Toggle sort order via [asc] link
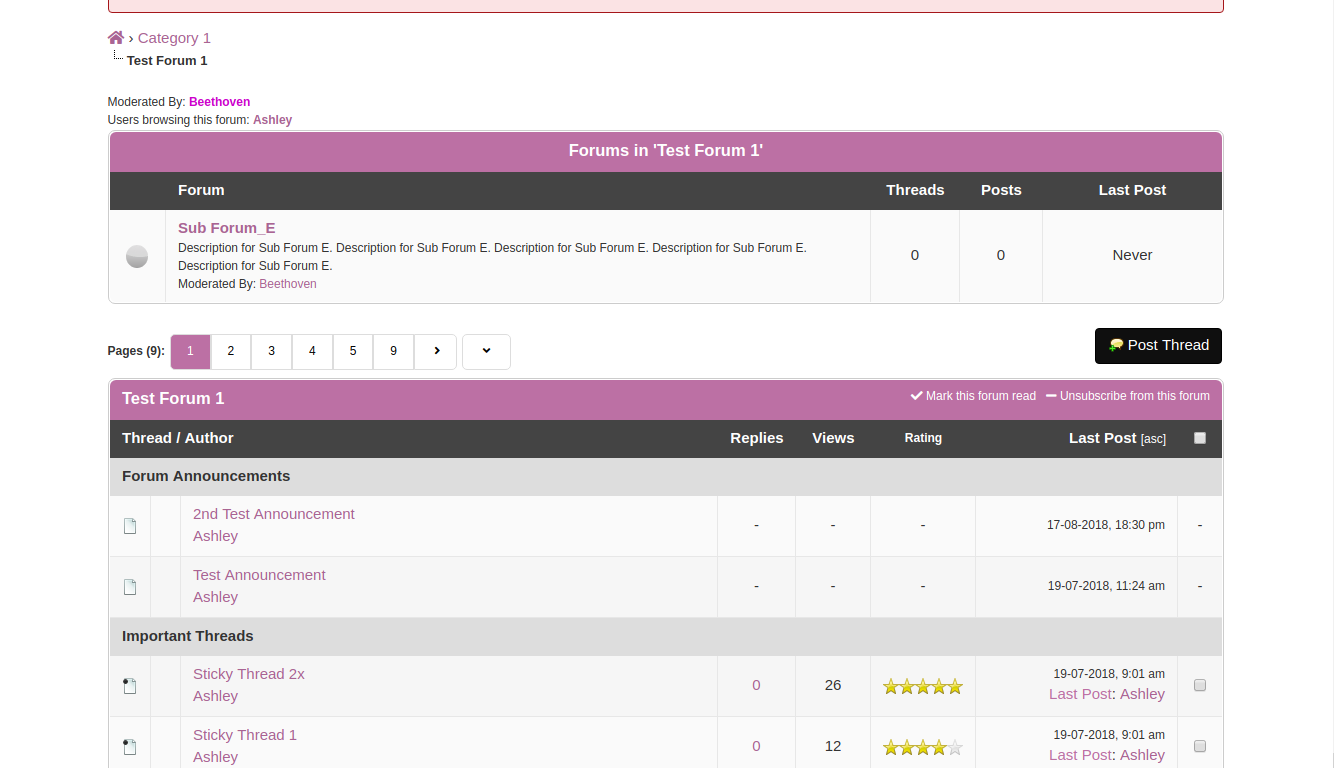 coord(1153,439)
